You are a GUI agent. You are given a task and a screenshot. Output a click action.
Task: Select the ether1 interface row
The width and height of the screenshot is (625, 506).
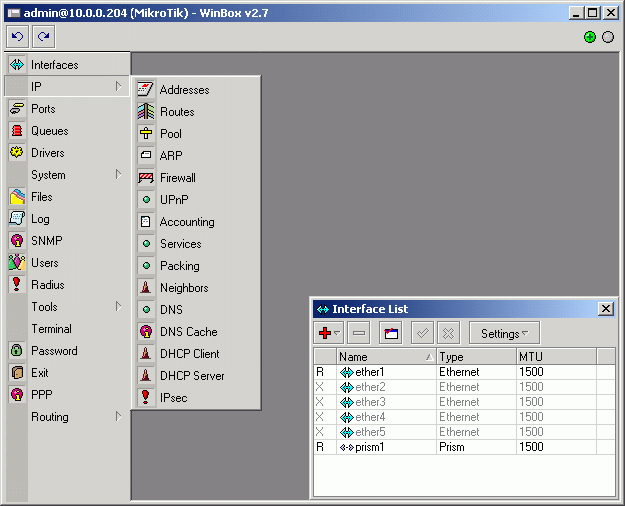click(464, 372)
